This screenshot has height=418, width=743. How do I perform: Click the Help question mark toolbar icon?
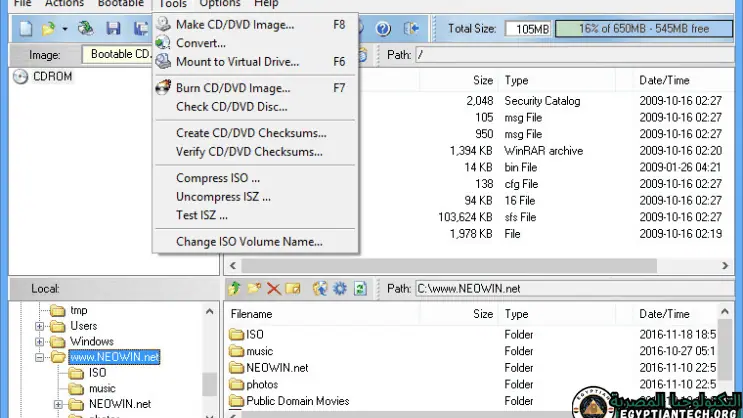383,29
